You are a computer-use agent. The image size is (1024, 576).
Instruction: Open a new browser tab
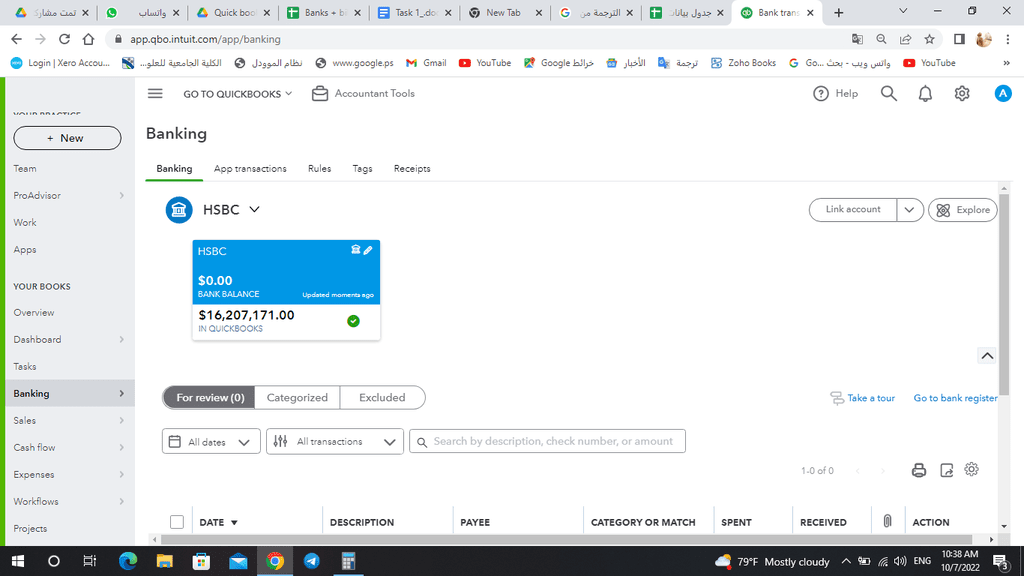pos(839,12)
